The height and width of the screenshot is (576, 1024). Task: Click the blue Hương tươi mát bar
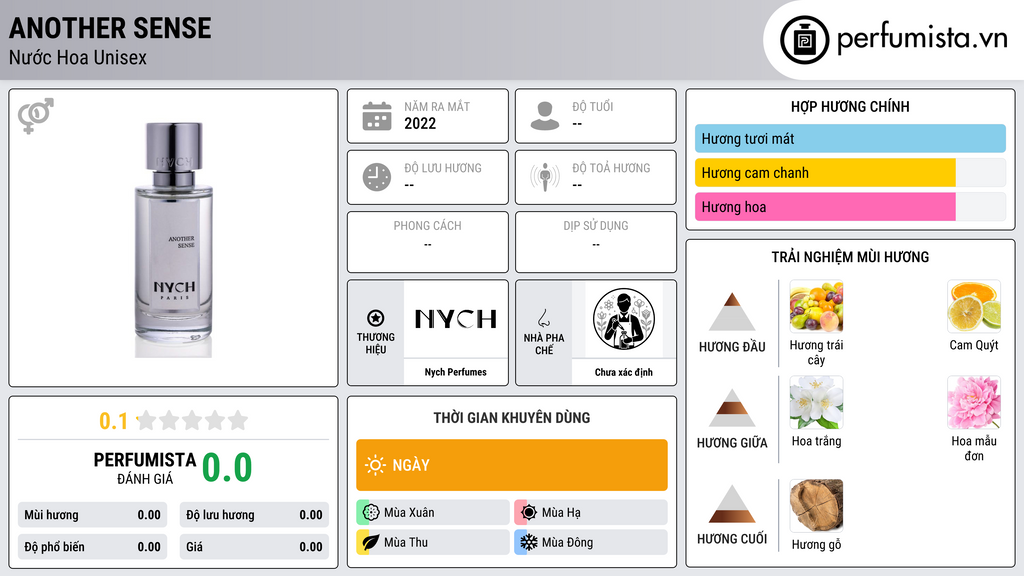coord(850,138)
